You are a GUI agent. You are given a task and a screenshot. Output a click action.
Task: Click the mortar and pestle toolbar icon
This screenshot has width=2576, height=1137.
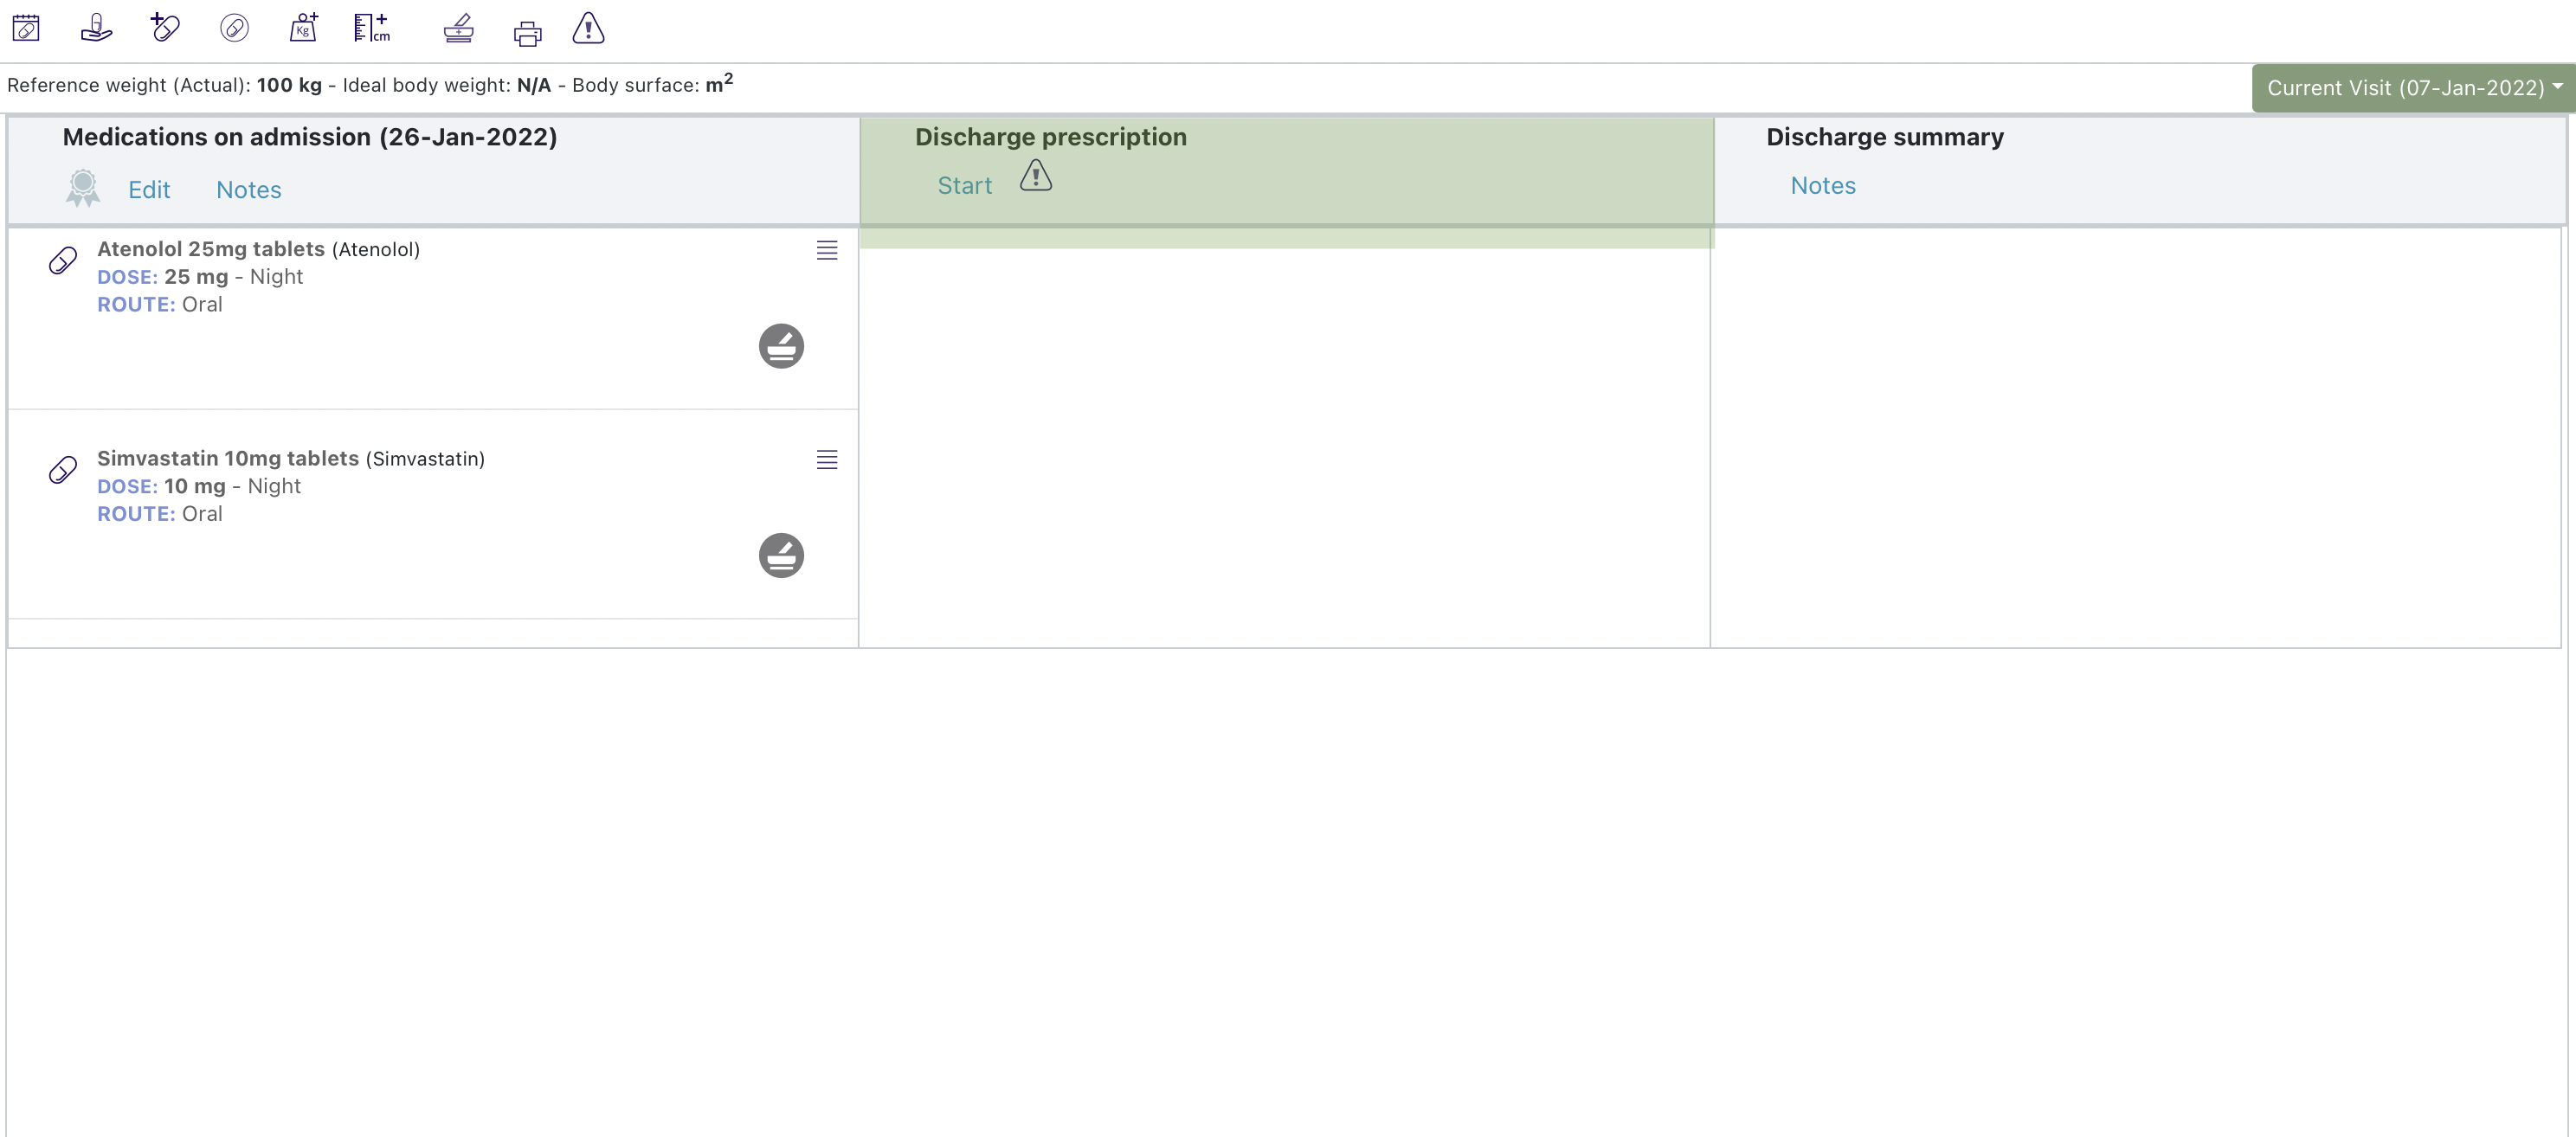coord(458,29)
